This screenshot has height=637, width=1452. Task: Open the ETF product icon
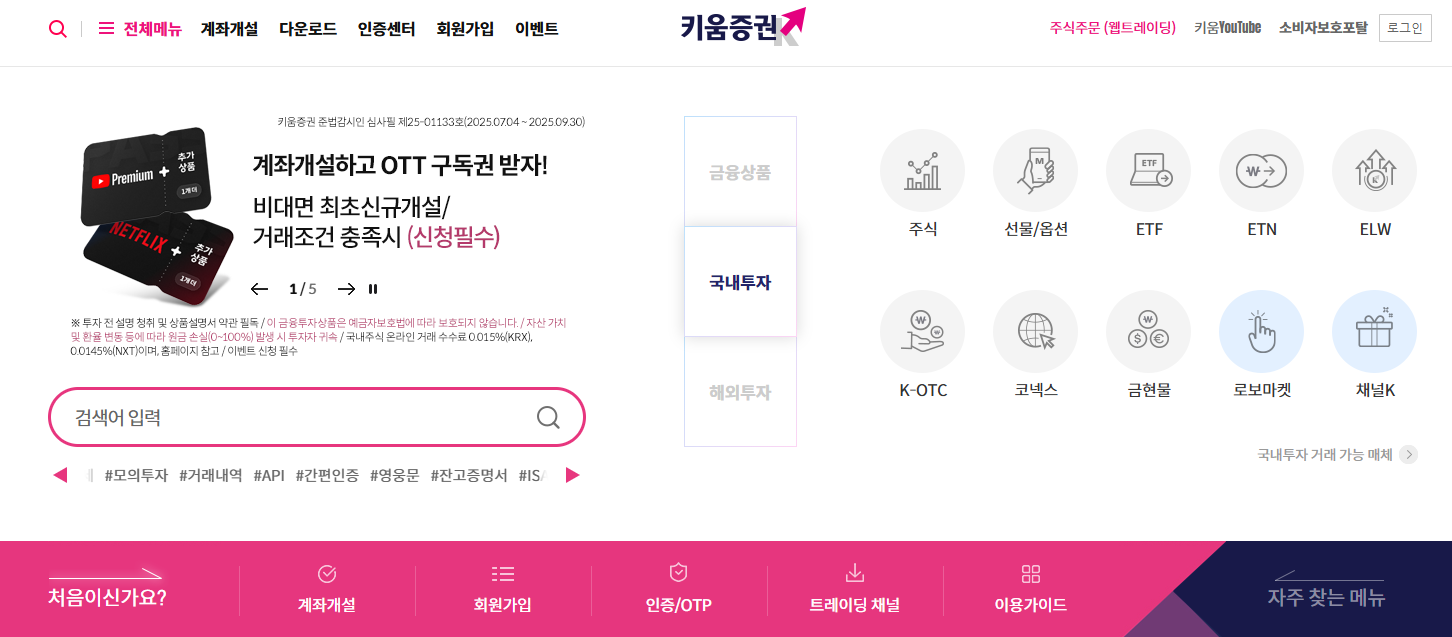[x=1148, y=171]
